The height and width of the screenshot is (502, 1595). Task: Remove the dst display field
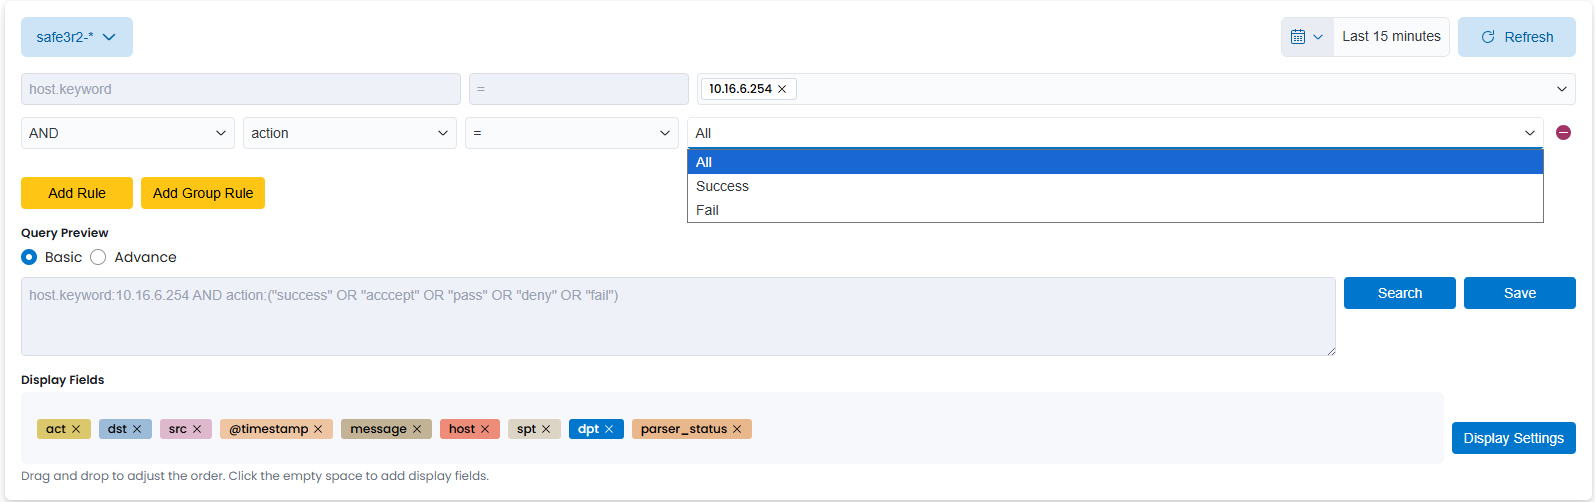click(137, 429)
